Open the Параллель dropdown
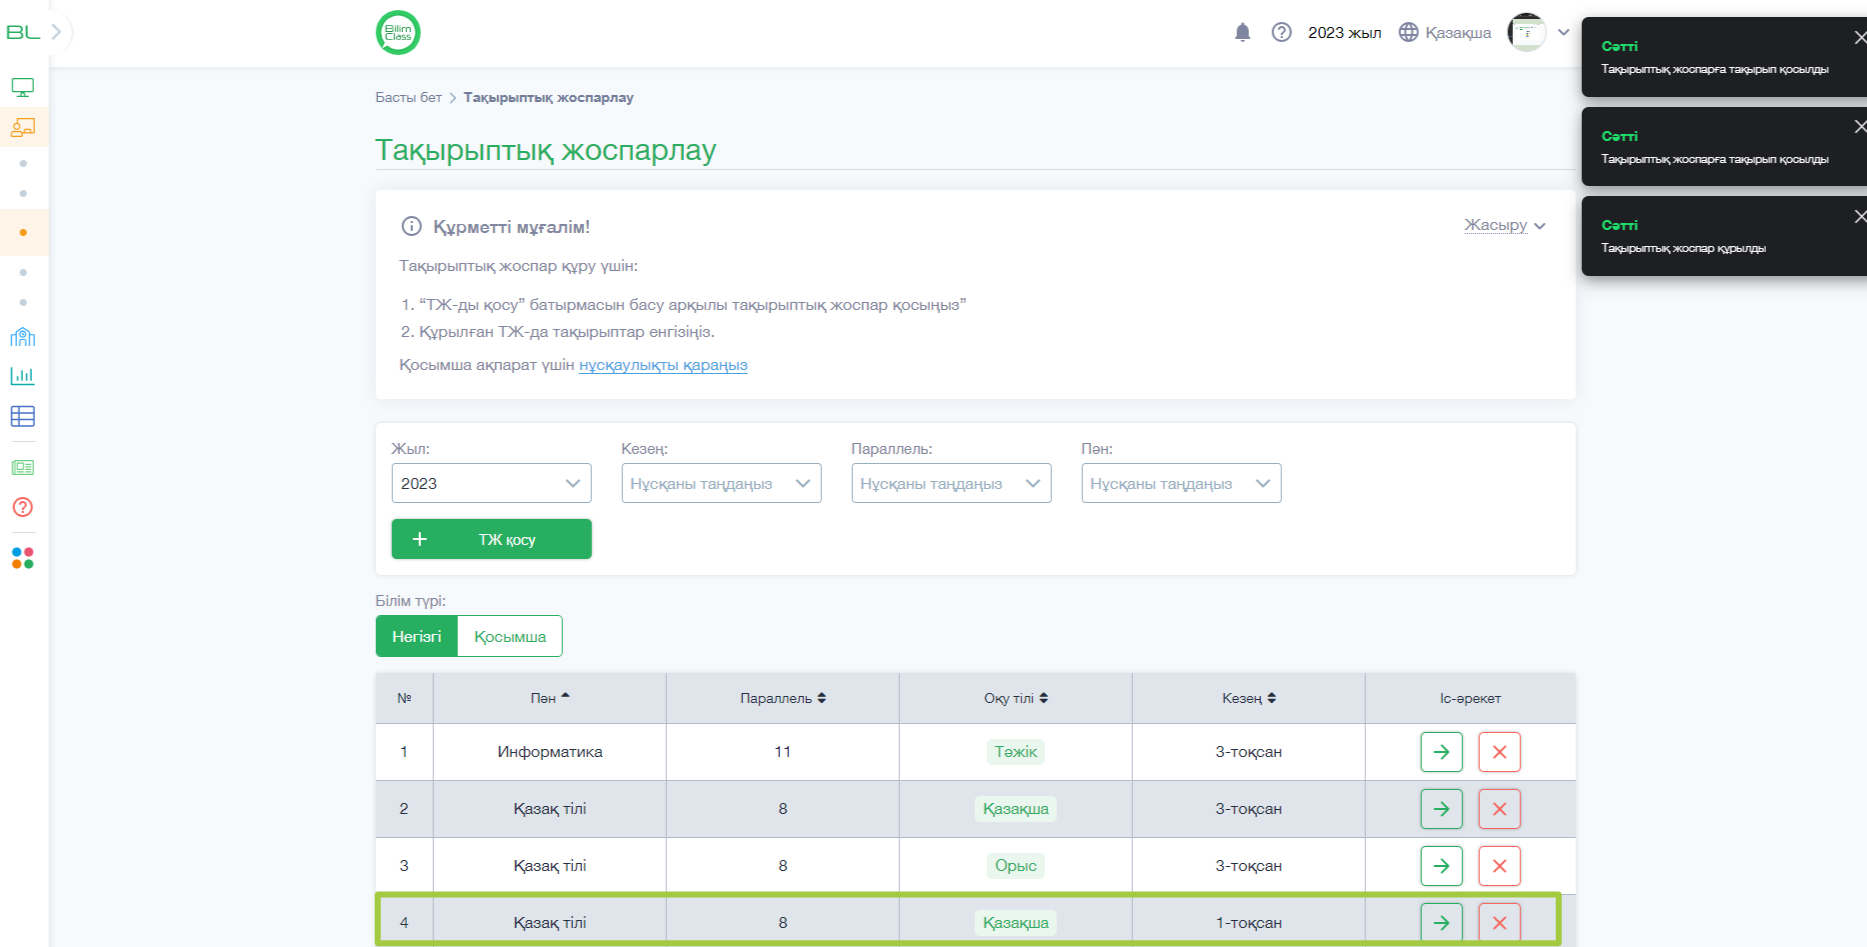The image size is (1867, 947). (952, 483)
